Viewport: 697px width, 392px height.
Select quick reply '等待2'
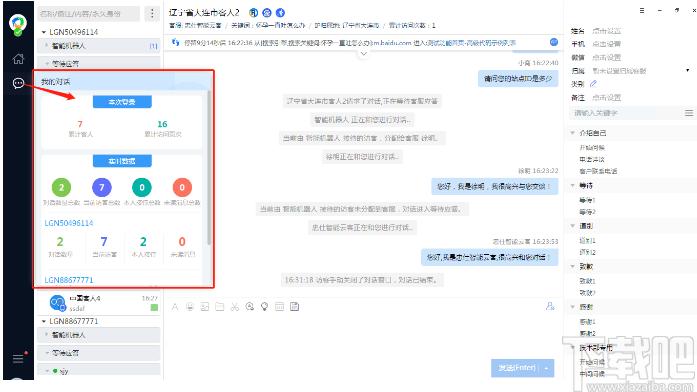(587, 212)
